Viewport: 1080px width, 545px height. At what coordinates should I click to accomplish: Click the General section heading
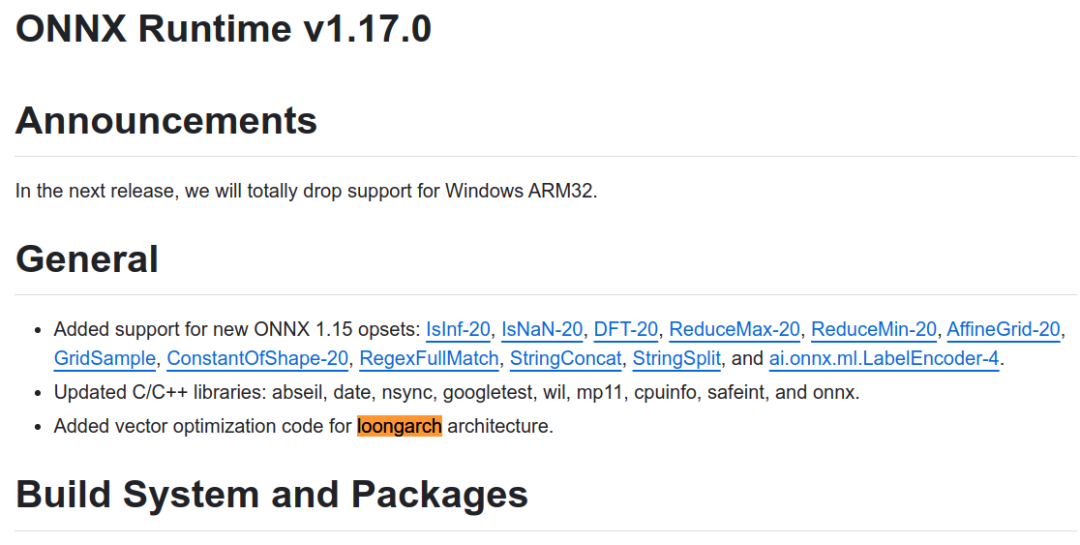click(87, 259)
